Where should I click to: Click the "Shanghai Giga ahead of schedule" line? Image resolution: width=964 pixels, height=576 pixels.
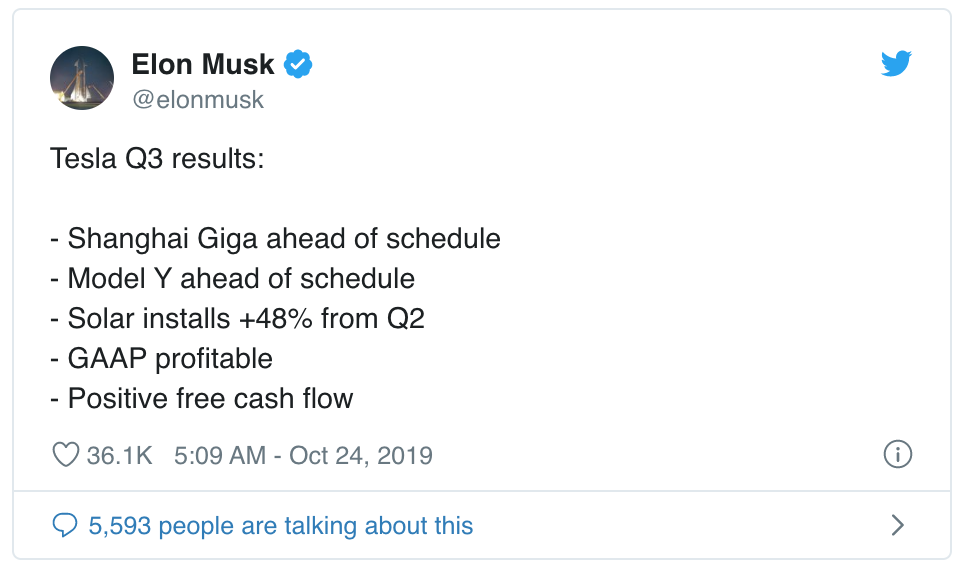pos(283,239)
